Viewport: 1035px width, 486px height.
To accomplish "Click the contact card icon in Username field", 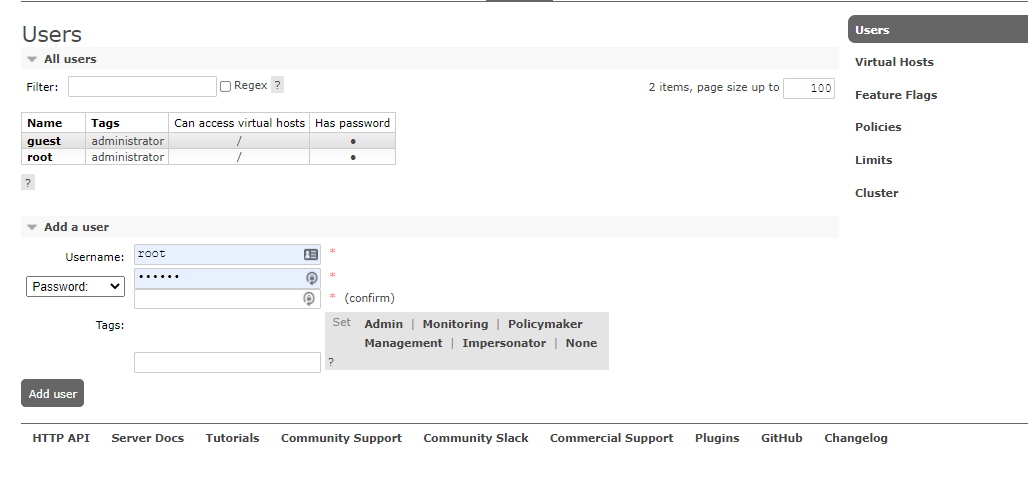I will [x=310, y=254].
